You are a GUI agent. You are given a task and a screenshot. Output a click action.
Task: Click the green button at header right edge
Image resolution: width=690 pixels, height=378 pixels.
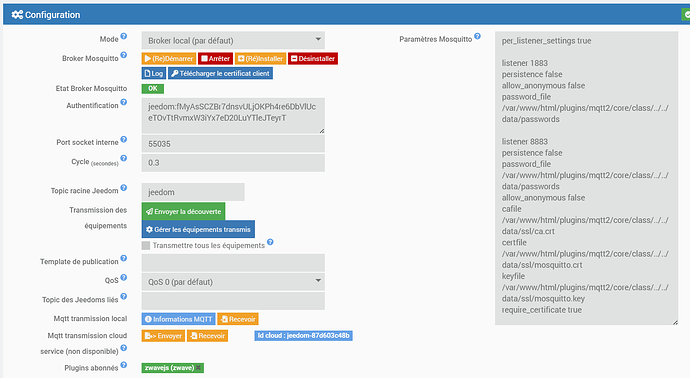click(x=686, y=15)
